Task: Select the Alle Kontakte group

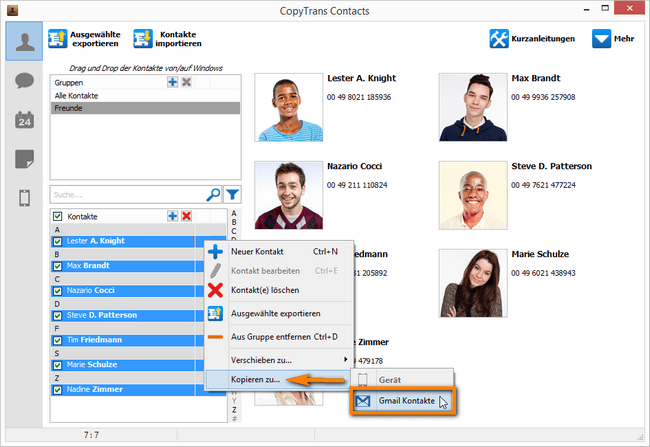Action: [145, 96]
